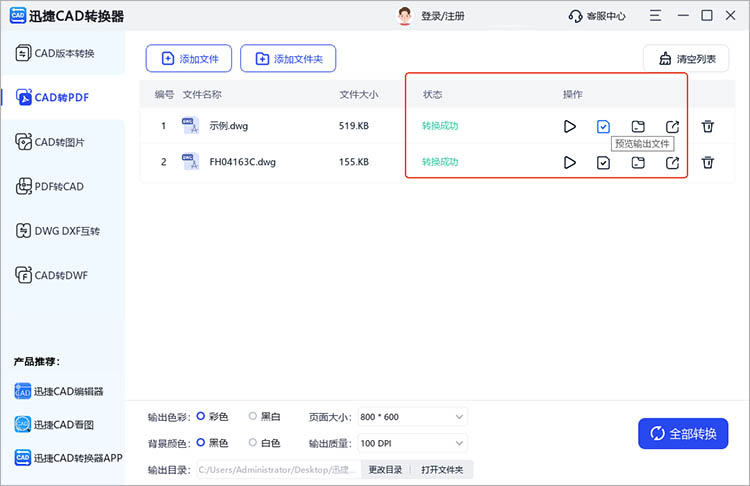Minimize the converter window
The height and width of the screenshot is (486, 750).
(683, 16)
